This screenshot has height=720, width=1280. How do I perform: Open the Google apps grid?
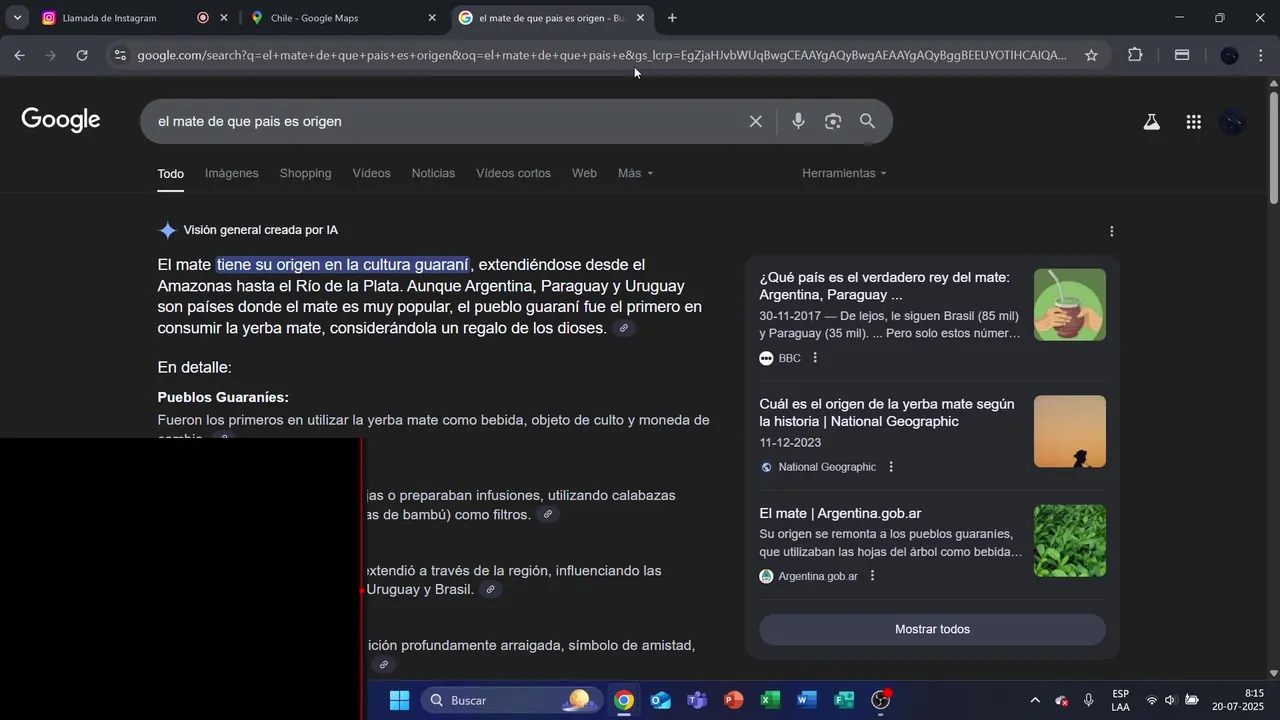point(1193,122)
